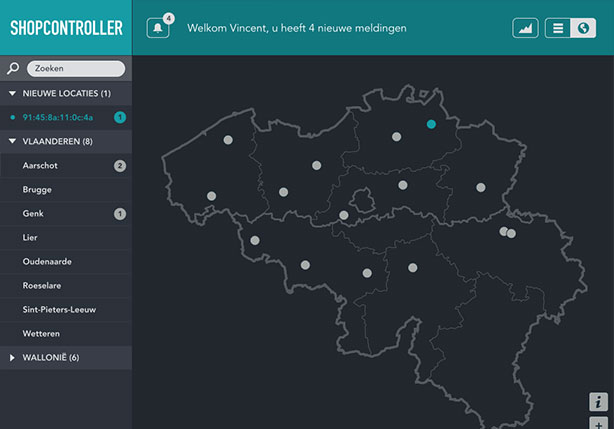The width and height of the screenshot is (614, 429).
Task: Switch to globe map view
Action: (583, 28)
